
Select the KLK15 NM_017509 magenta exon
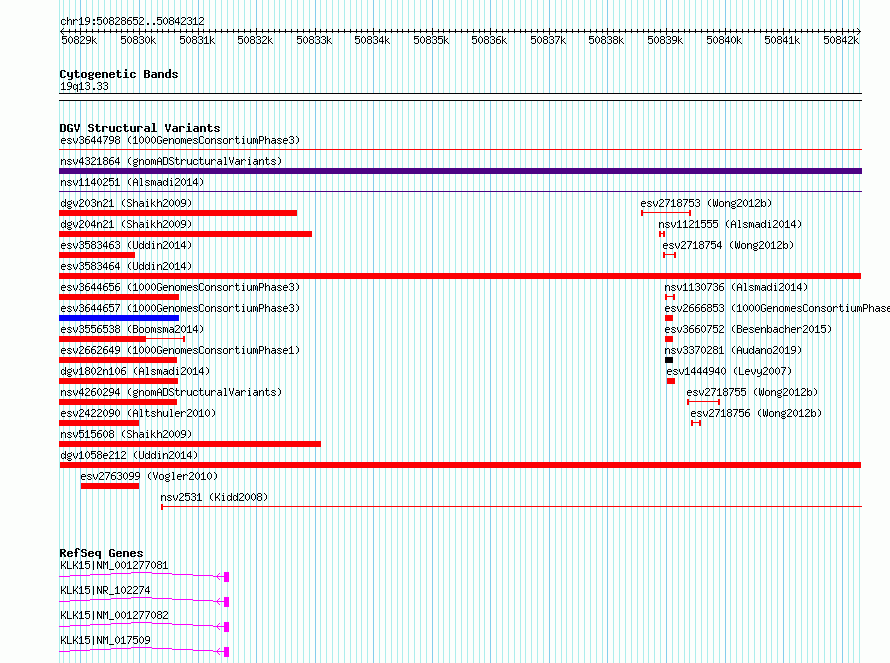[x=226, y=652]
